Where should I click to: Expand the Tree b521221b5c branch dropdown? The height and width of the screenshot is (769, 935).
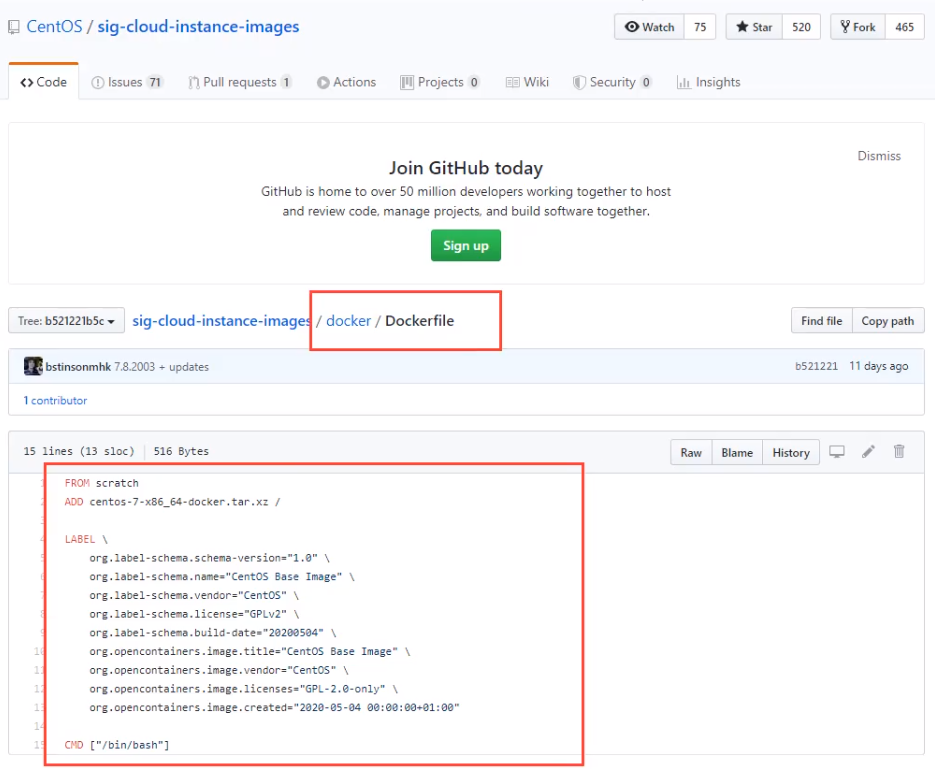(x=66, y=321)
